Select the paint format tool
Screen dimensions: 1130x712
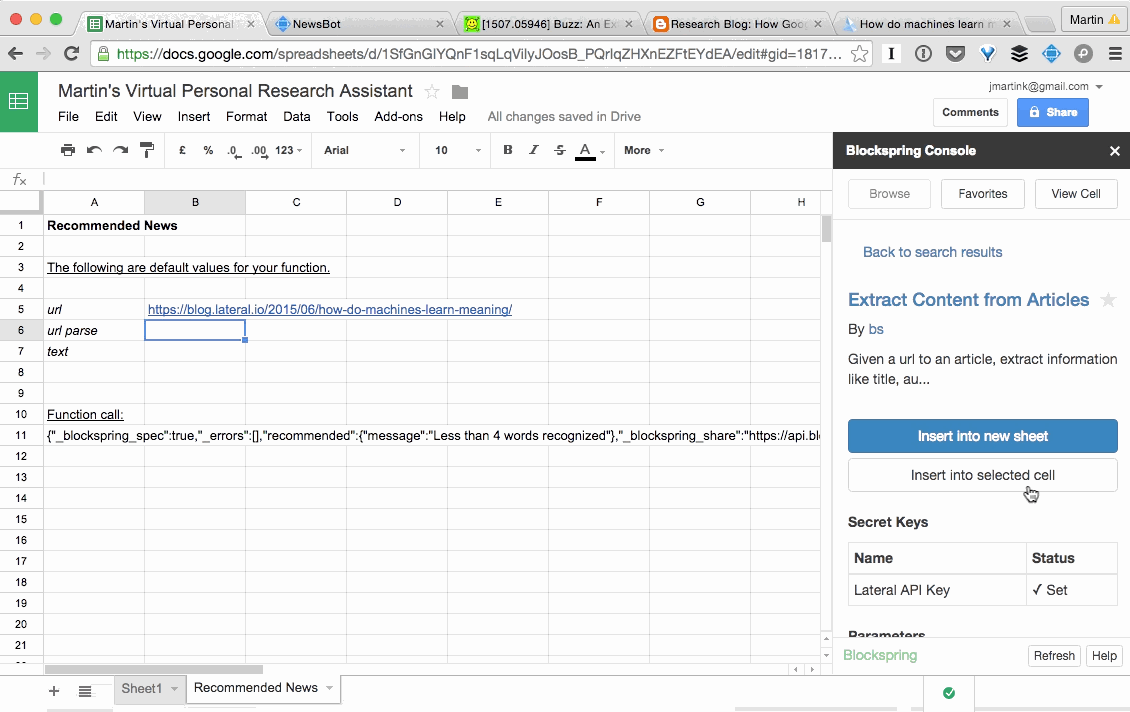click(x=146, y=150)
